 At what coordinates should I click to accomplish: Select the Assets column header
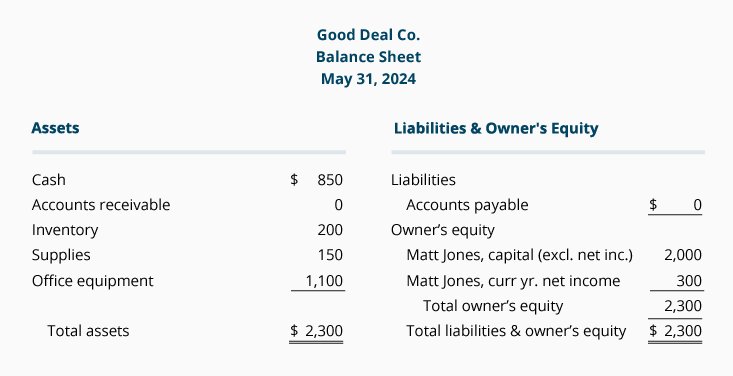(55, 128)
